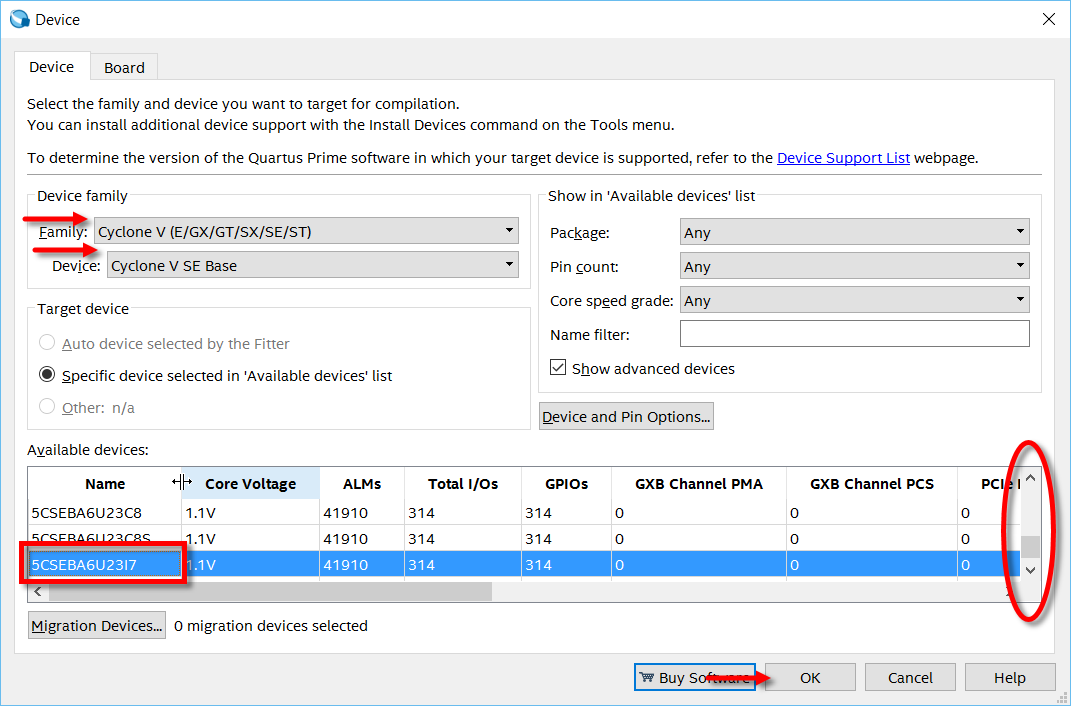Click the vertical scrollbar up arrow
This screenshot has width=1071, height=706.
[x=1030, y=479]
